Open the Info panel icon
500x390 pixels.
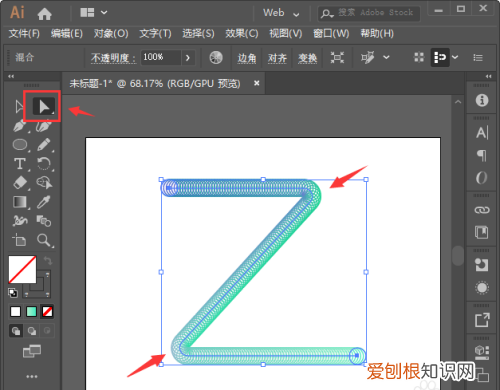482,100
